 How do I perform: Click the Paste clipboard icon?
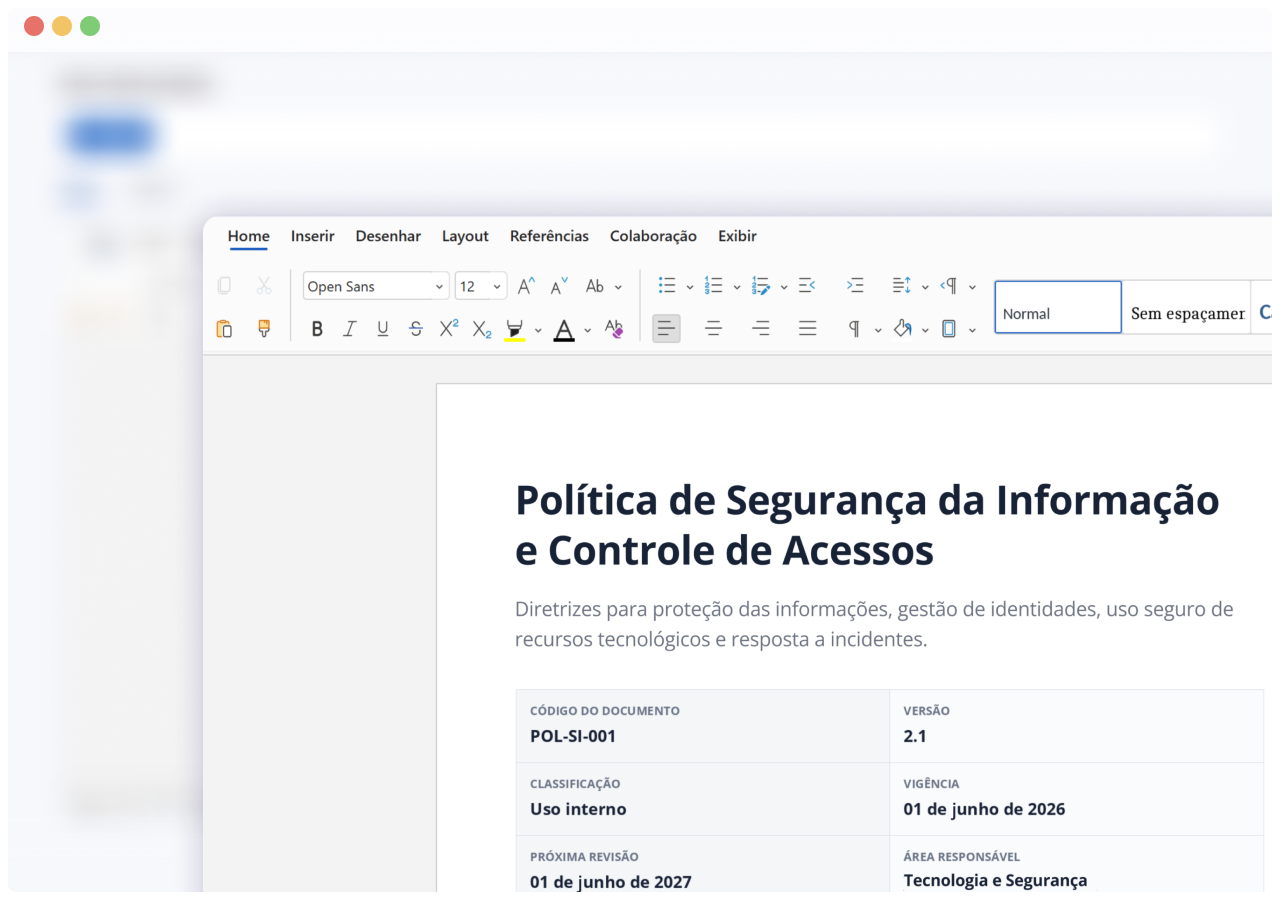225,328
